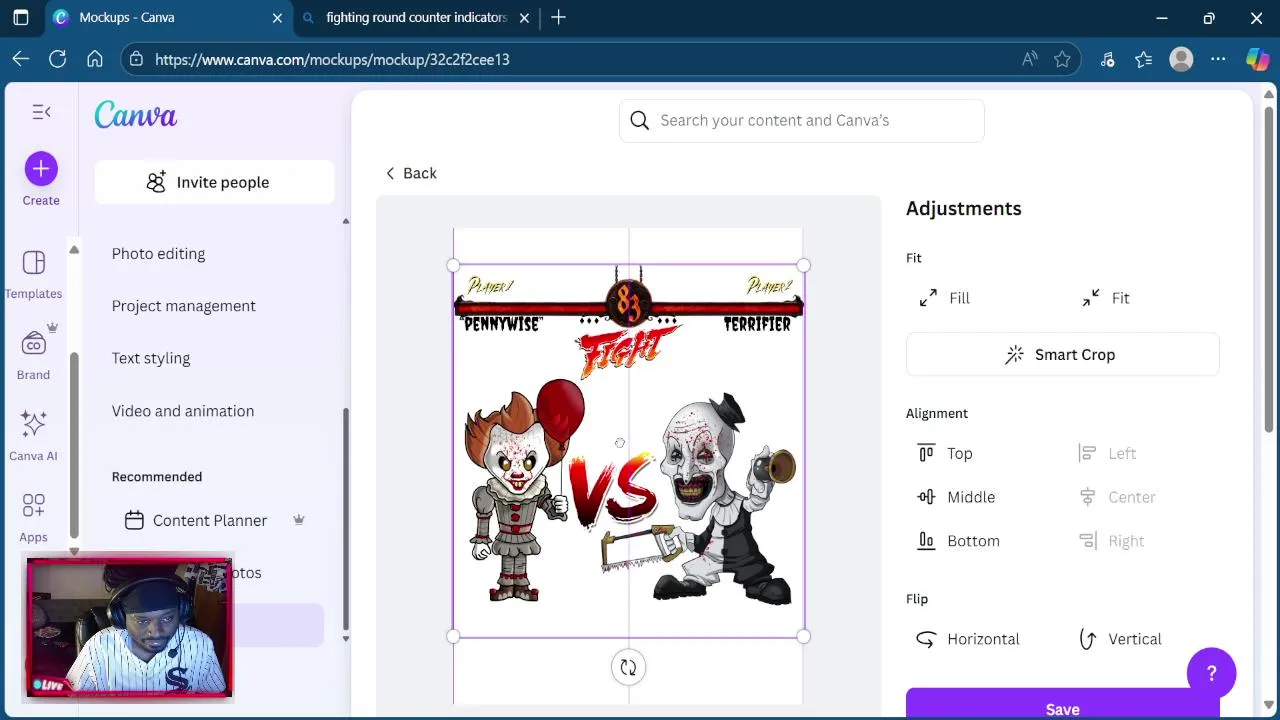Open the Content Planner item
This screenshot has height=720, width=1280.
coord(210,520)
